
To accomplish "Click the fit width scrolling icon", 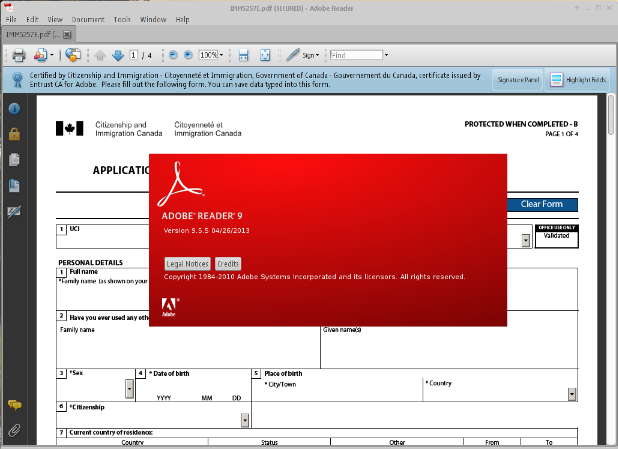I will [244, 55].
